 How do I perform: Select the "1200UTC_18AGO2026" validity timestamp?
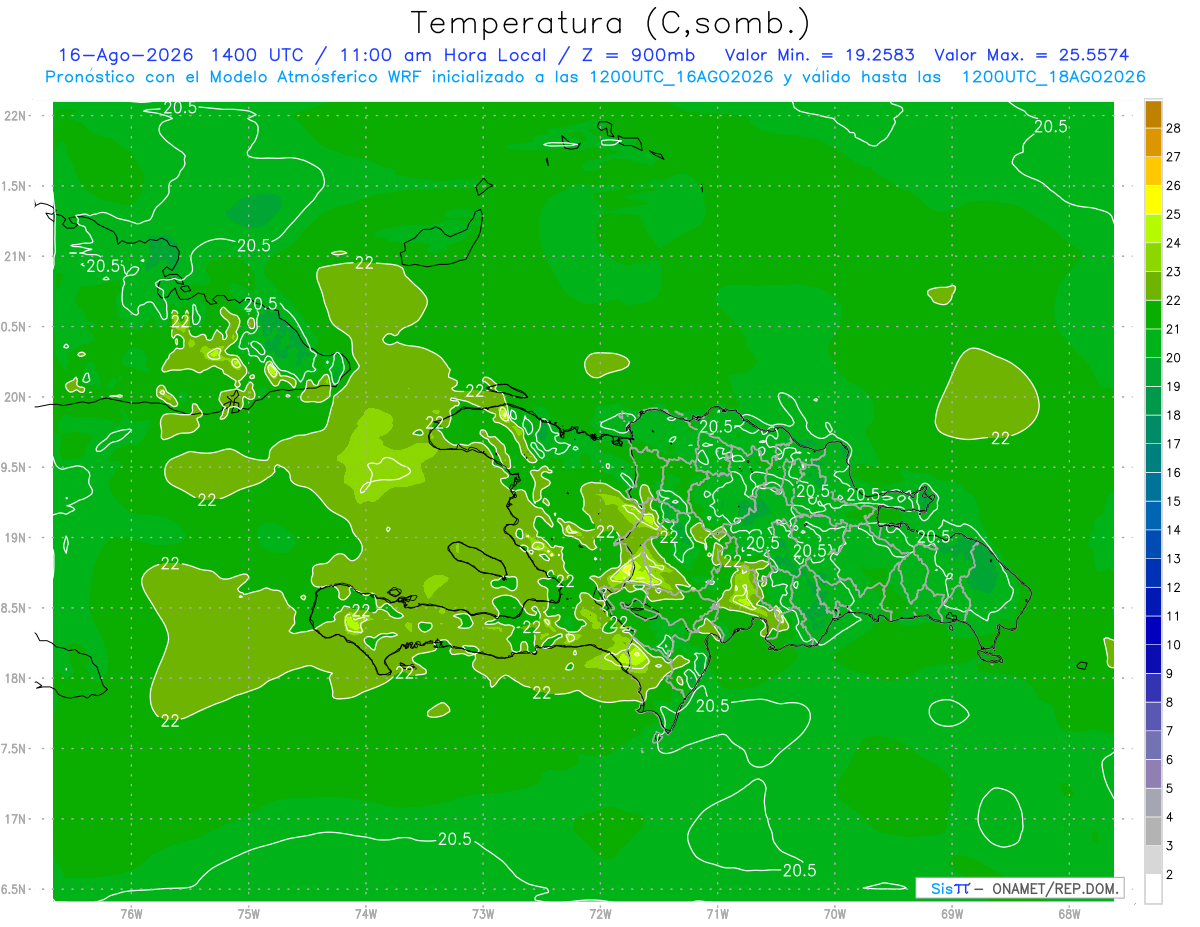1053,77
